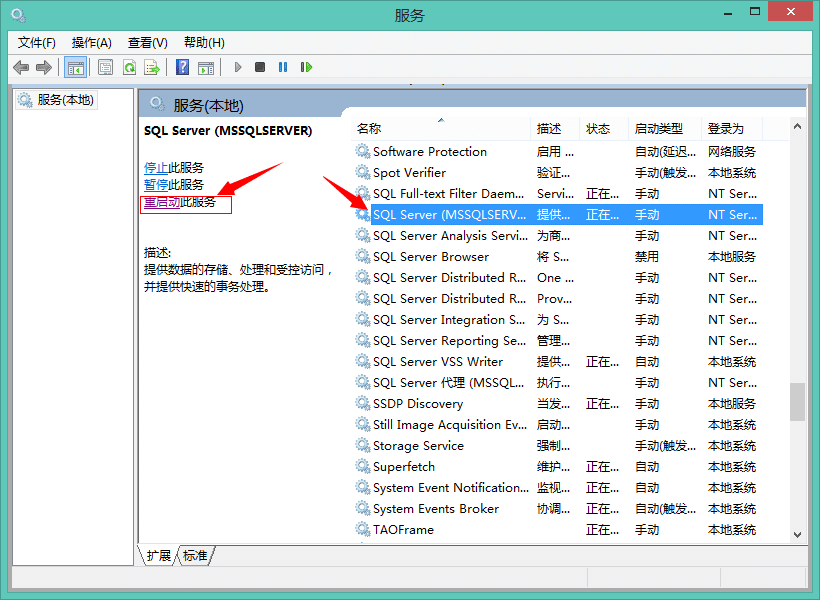Select the Software Protection service
The height and width of the screenshot is (600, 820).
pyautogui.click(x=559, y=151)
